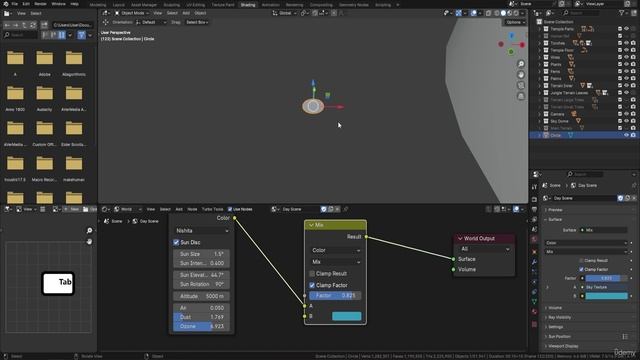Collapse the Mix node with its header arrow

coord(311,225)
